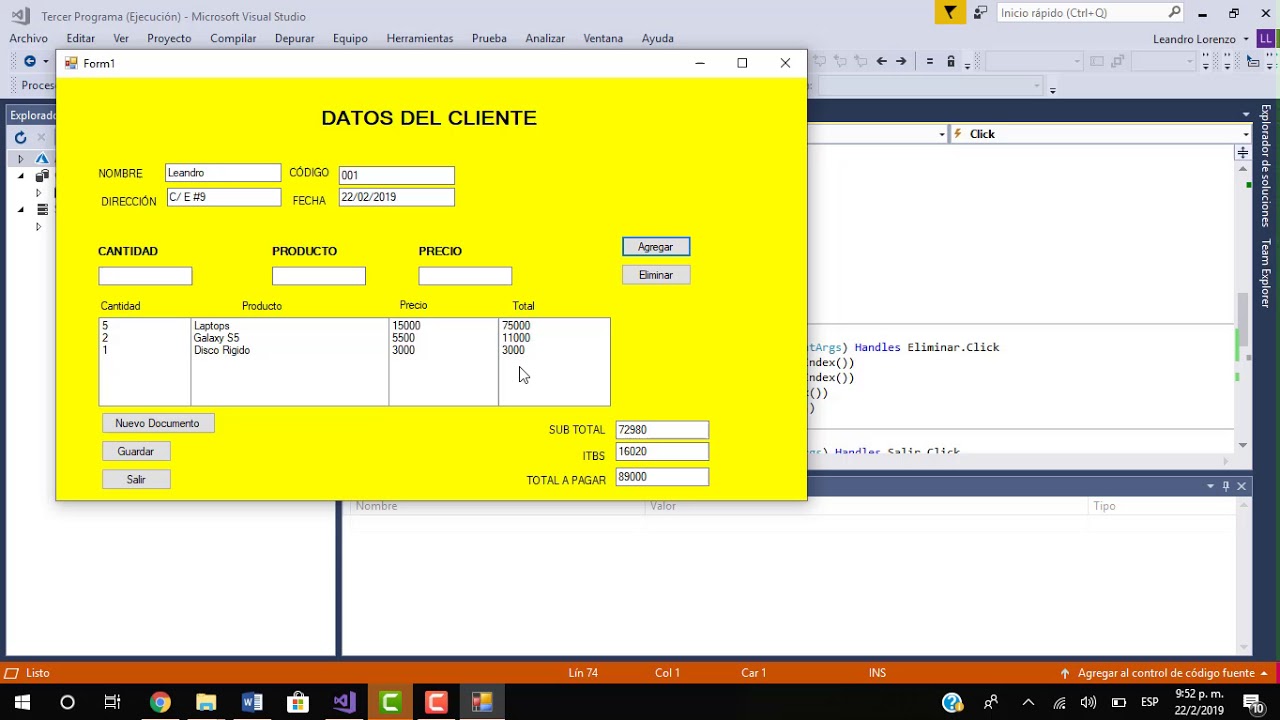1280x720 pixels.
Task: Show hidden tray icons chevron
Action: 1028,702
